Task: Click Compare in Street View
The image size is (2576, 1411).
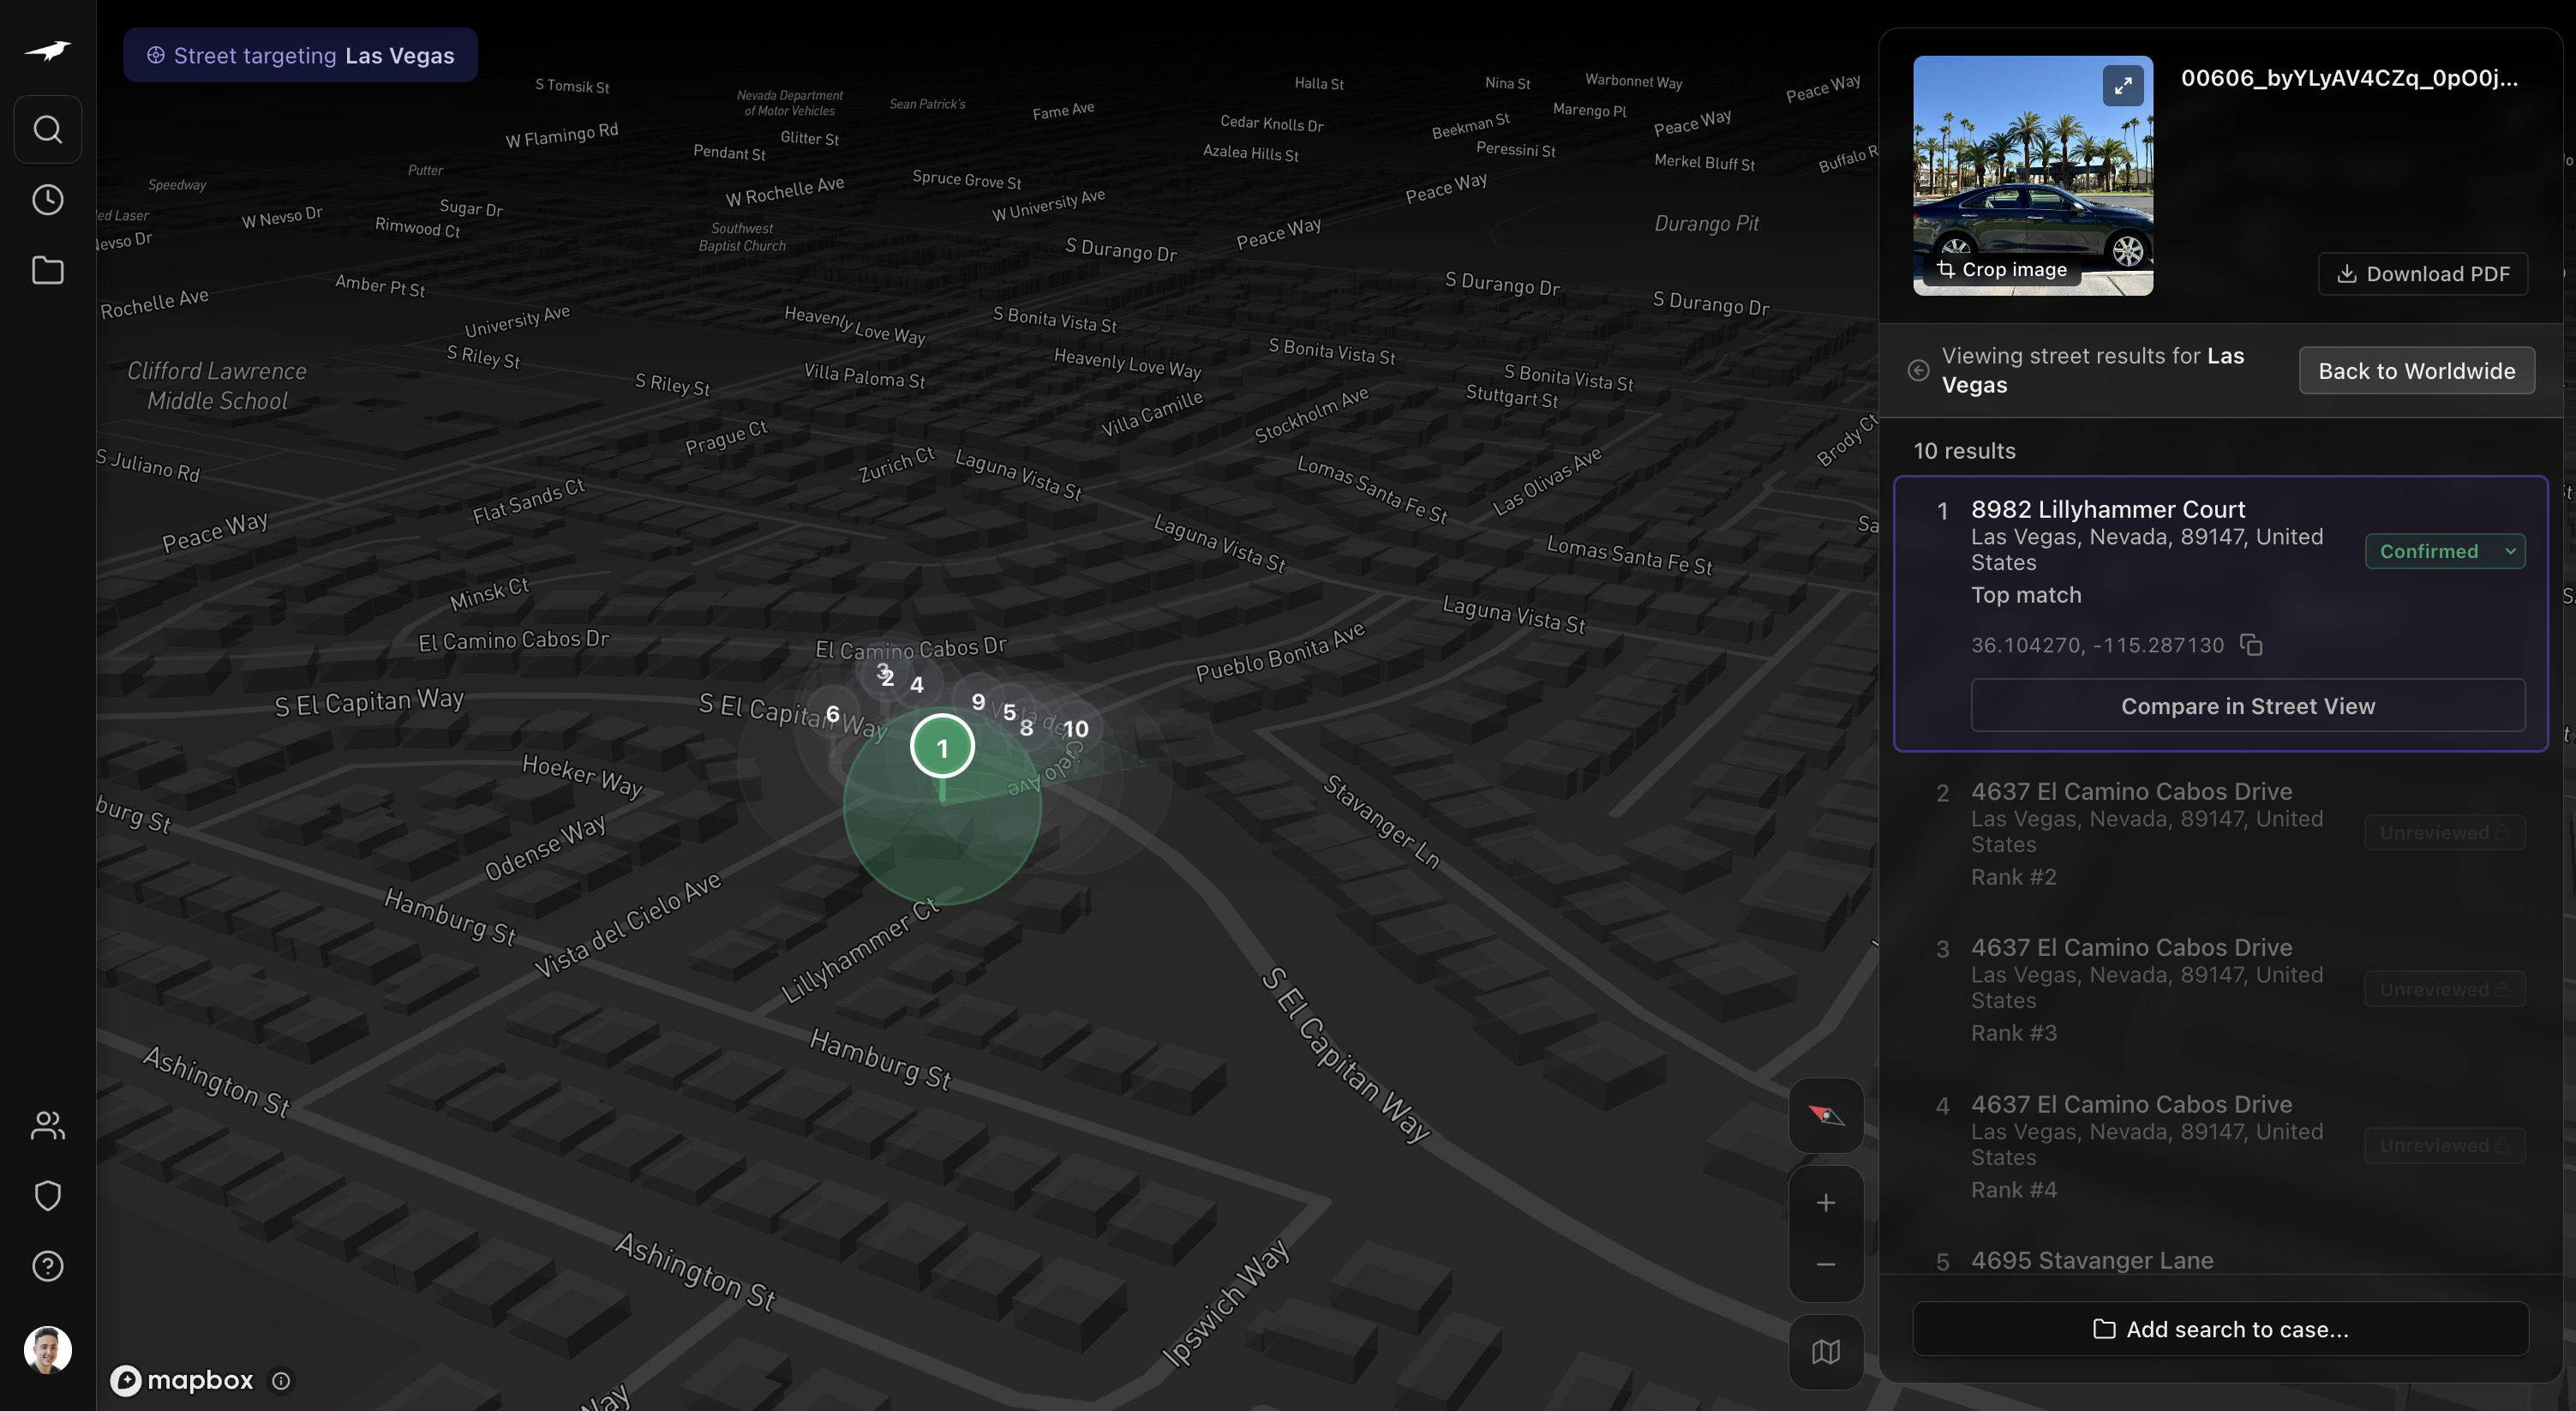Action: point(2247,705)
